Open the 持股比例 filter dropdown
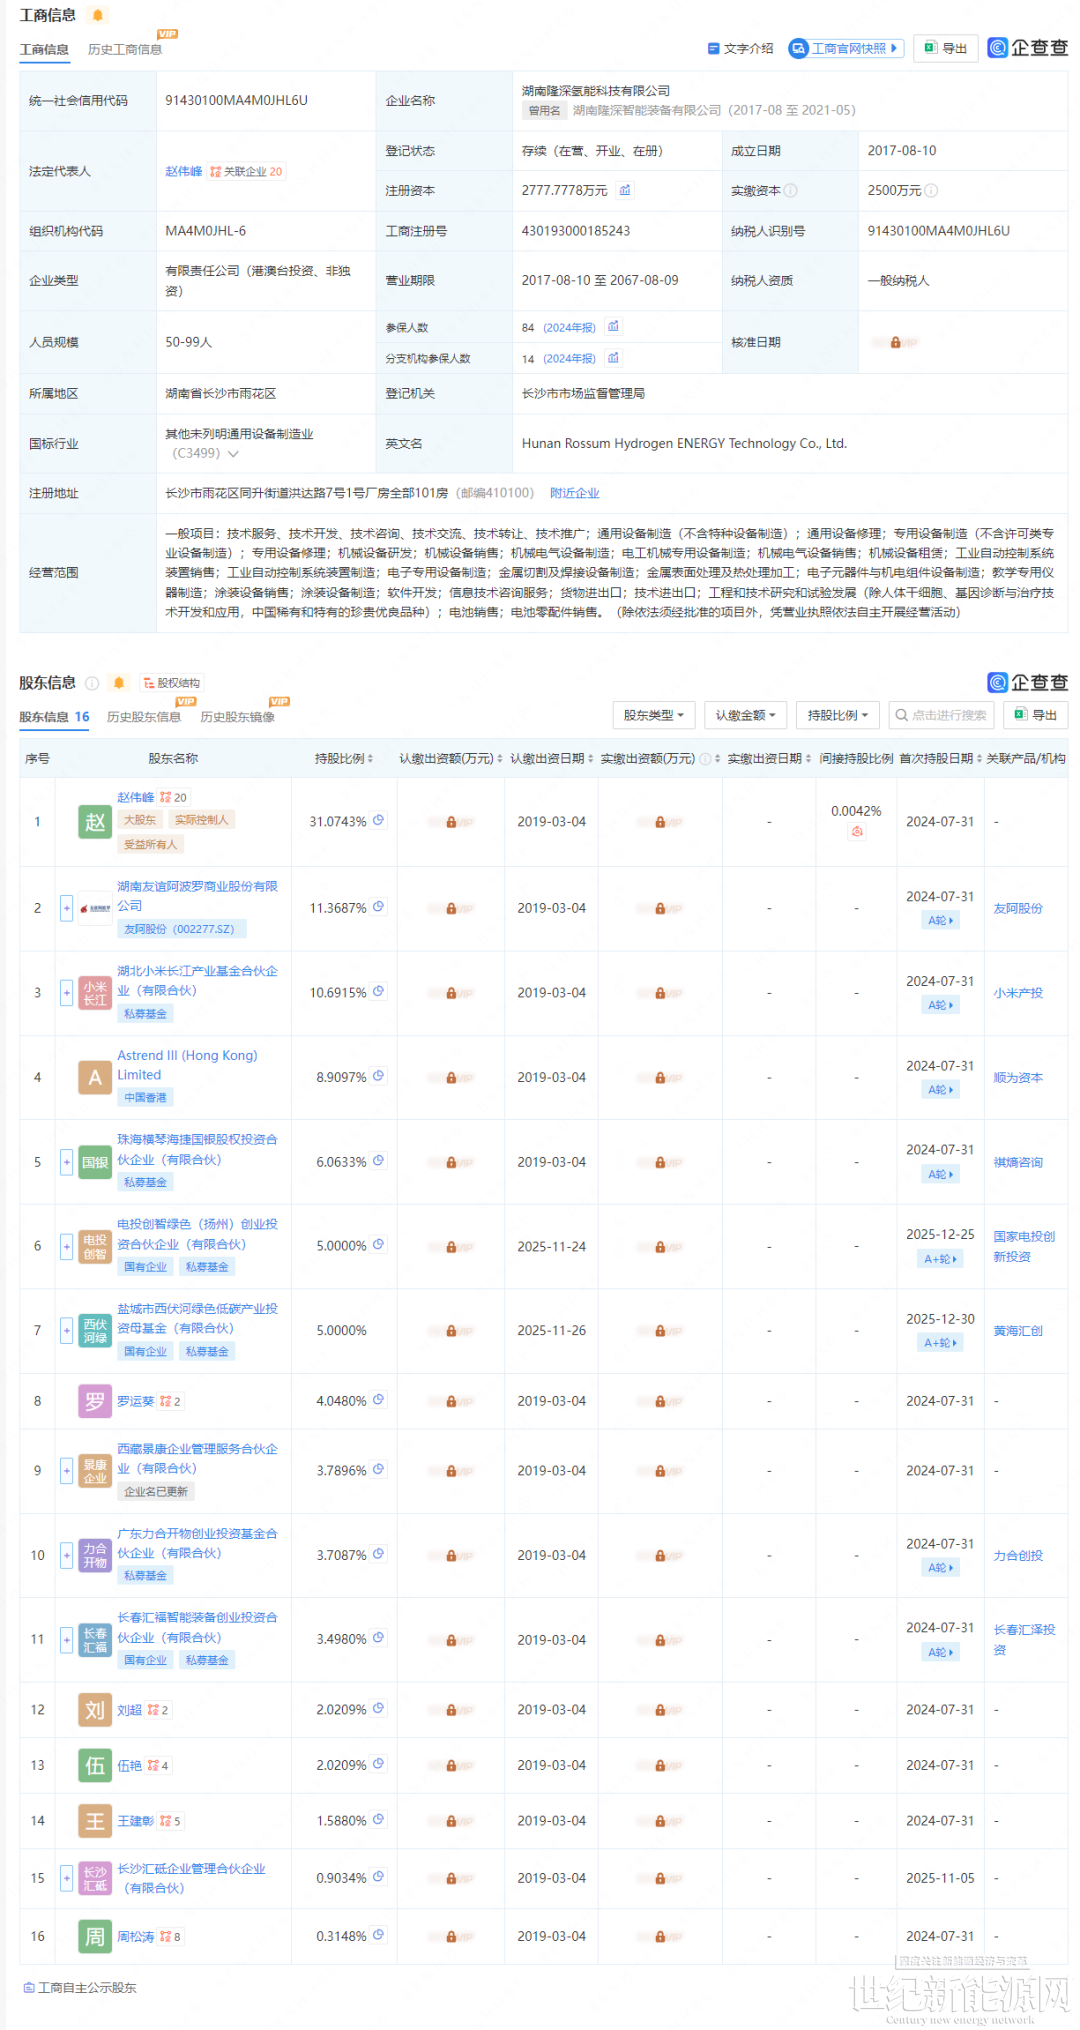 pos(837,715)
